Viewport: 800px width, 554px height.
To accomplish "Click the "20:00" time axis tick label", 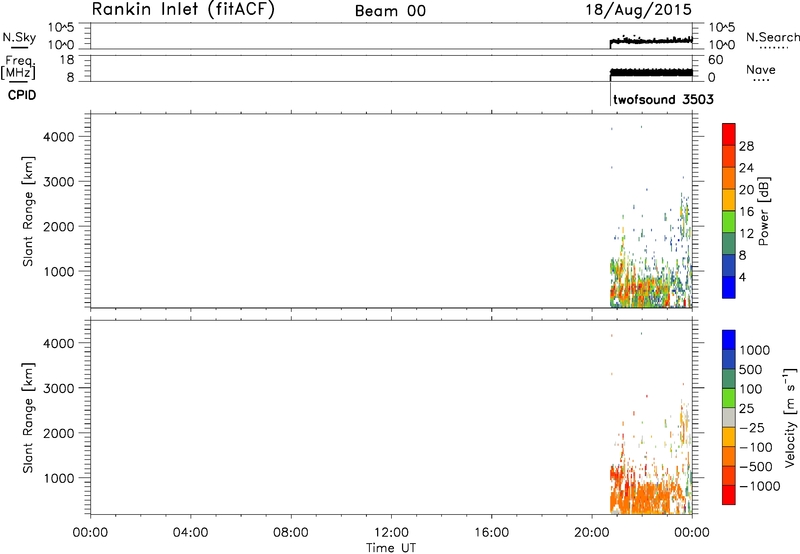I will click(591, 533).
